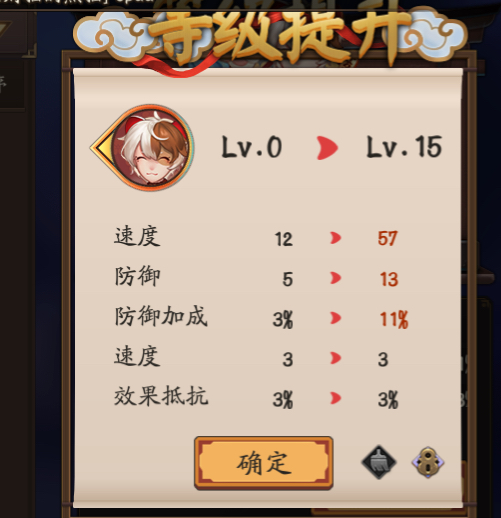Click the red arrow in the 效果抵抗 row
Viewport: 501px width, 518px height.
point(335,398)
